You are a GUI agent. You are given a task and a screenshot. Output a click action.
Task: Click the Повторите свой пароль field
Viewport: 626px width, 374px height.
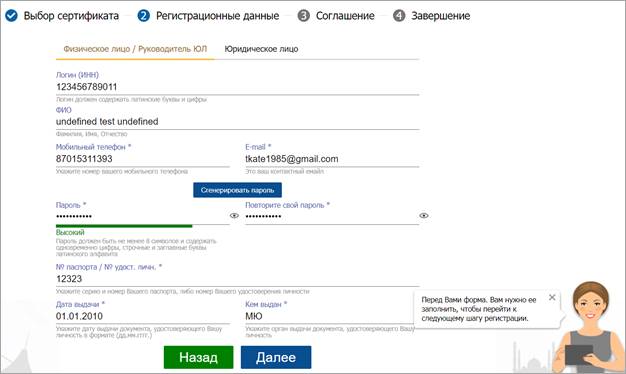click(332, 216)
